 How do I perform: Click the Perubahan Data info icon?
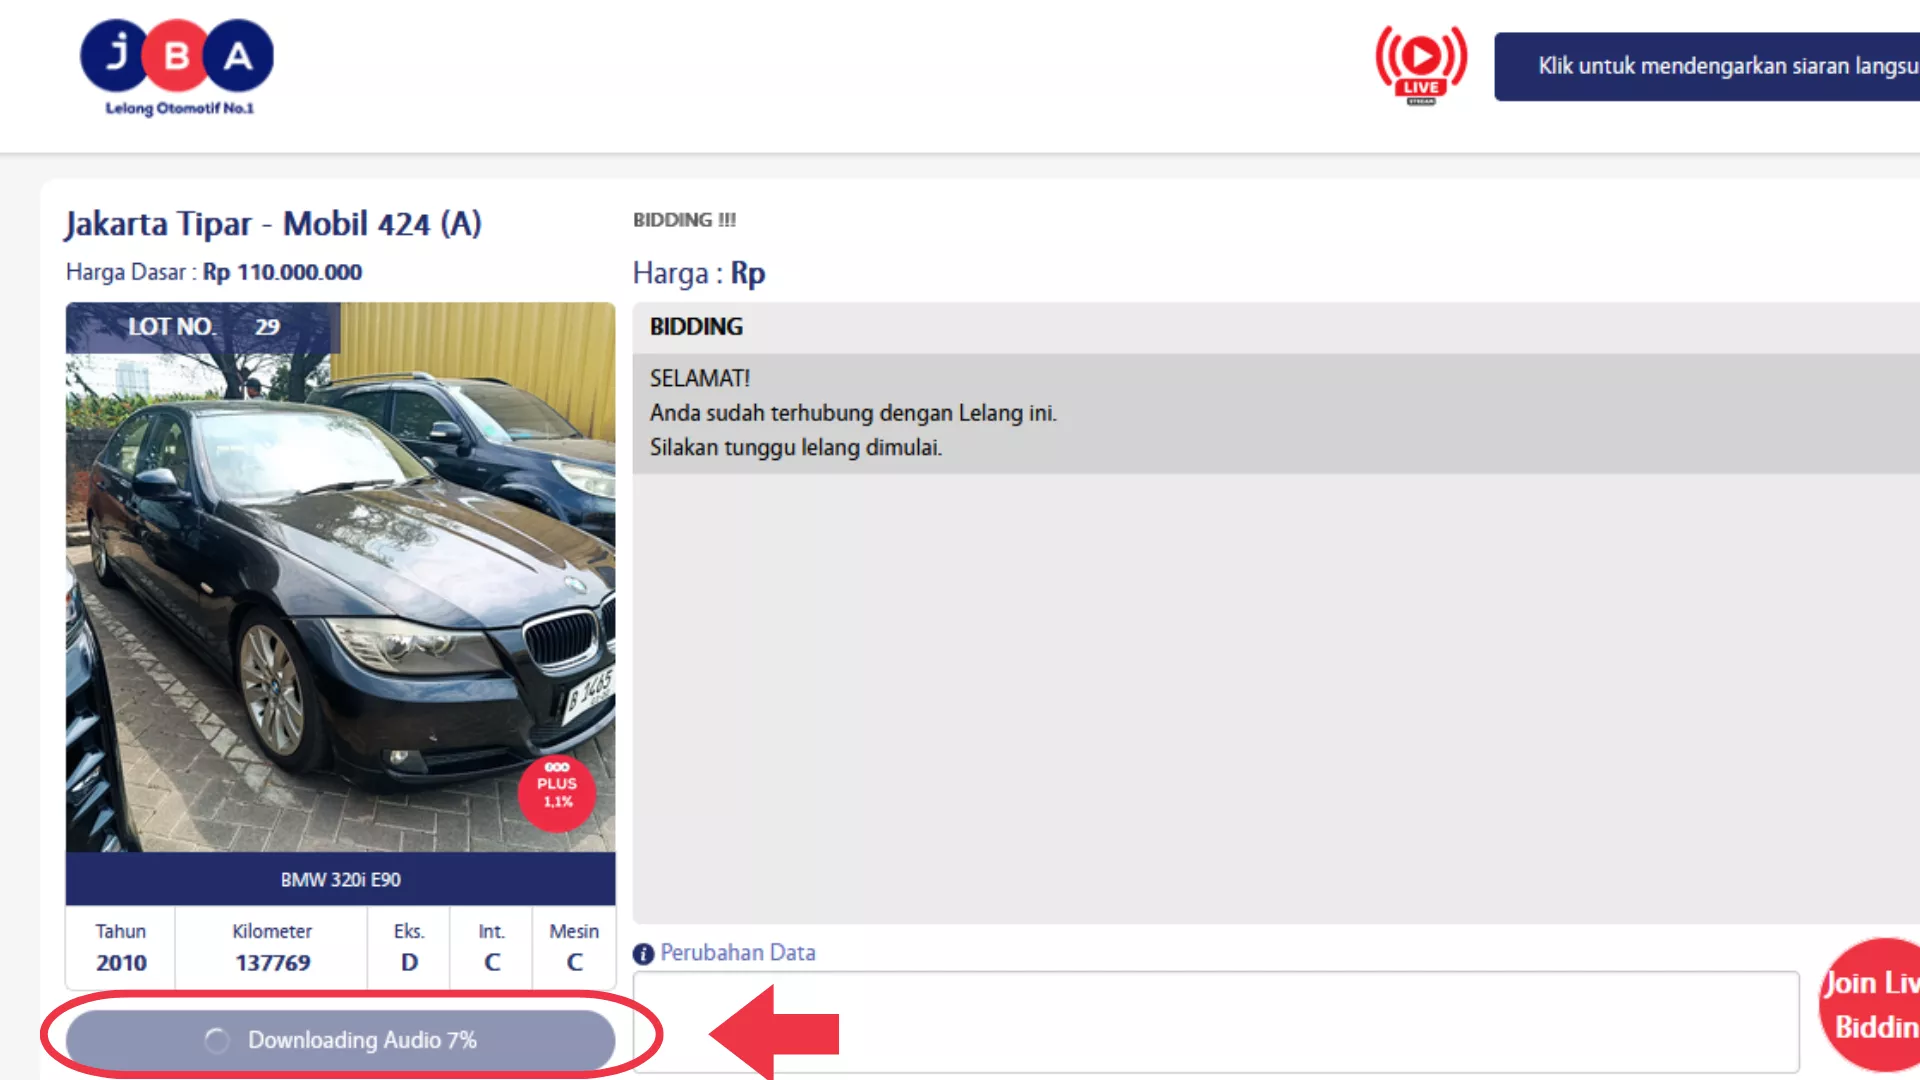pyautogui.click(x=643, y=954)
